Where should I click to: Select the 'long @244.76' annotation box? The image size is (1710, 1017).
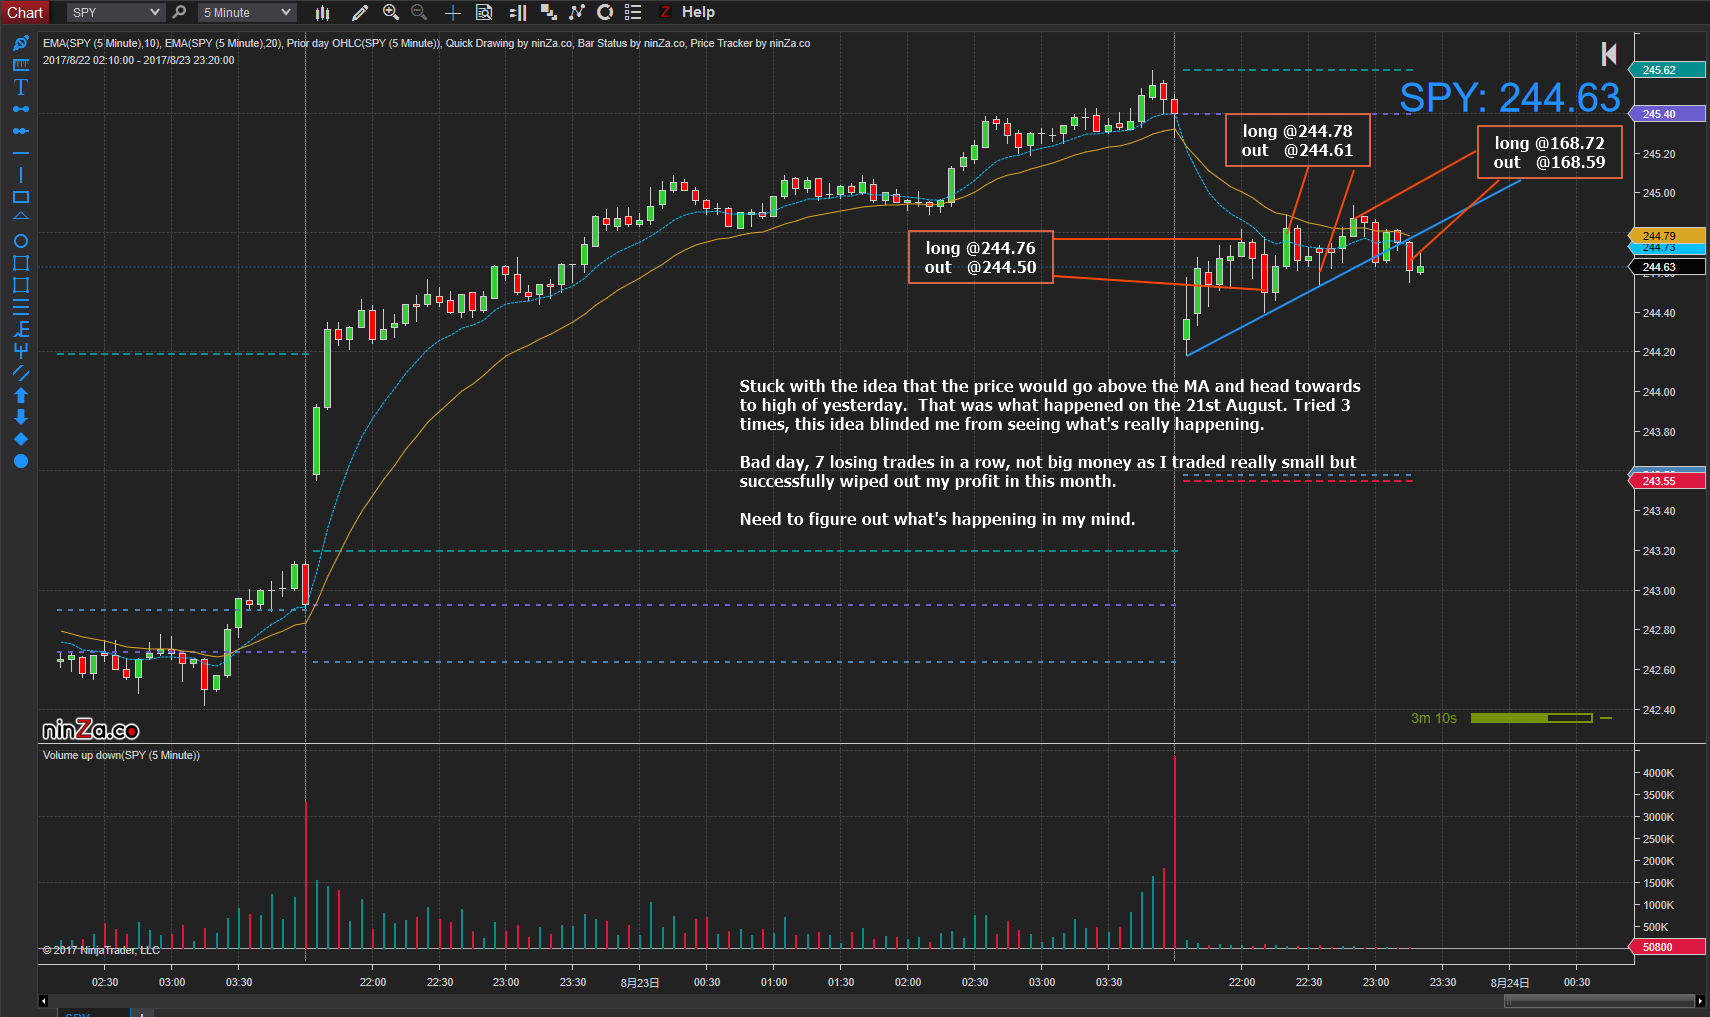[x=981, y=257]
